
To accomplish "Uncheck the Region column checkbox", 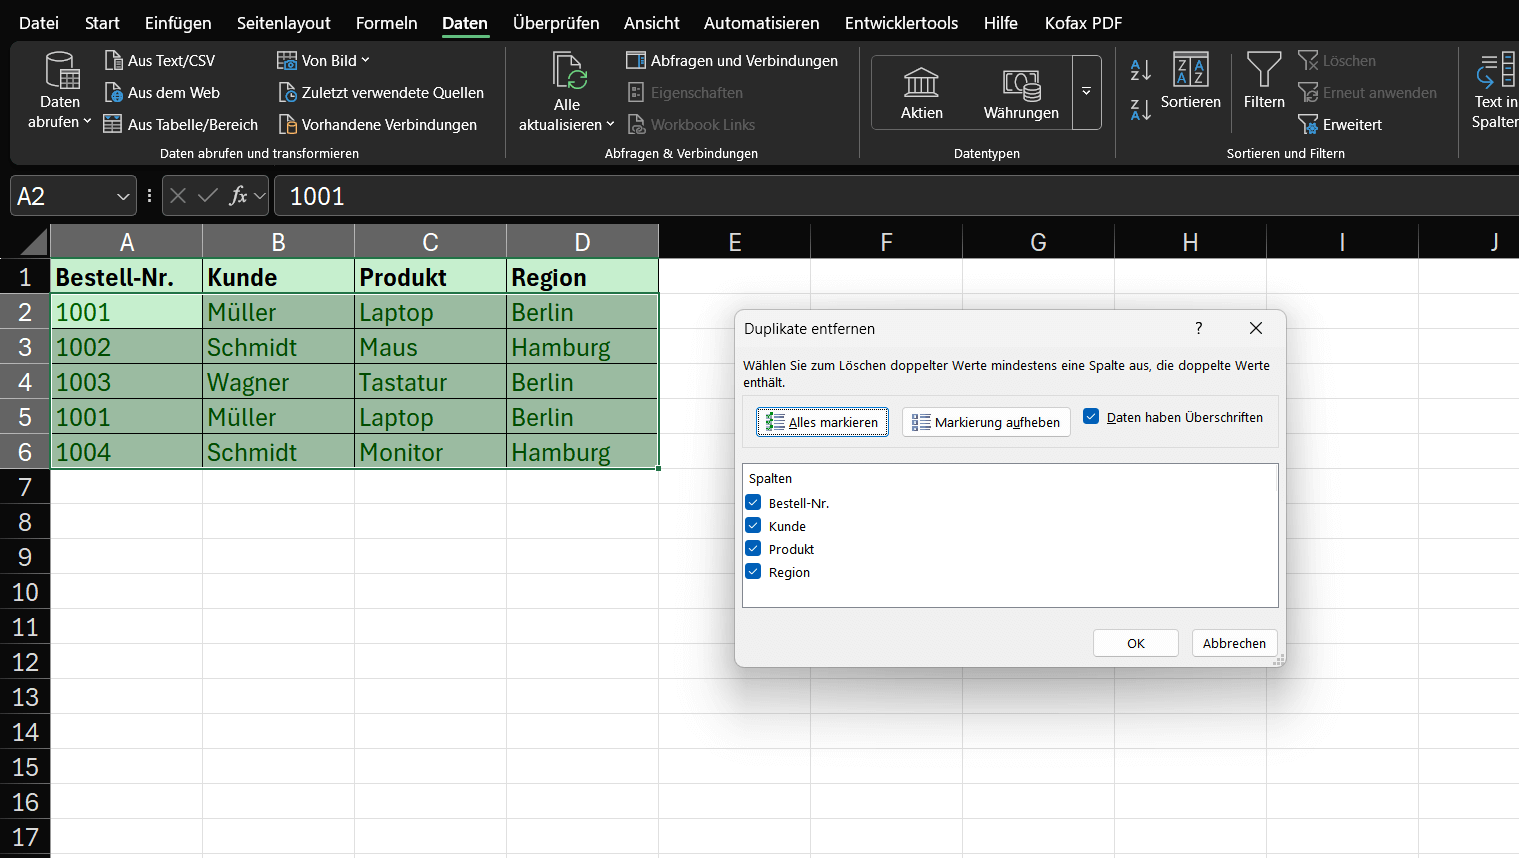I will (x=753, y=571).
